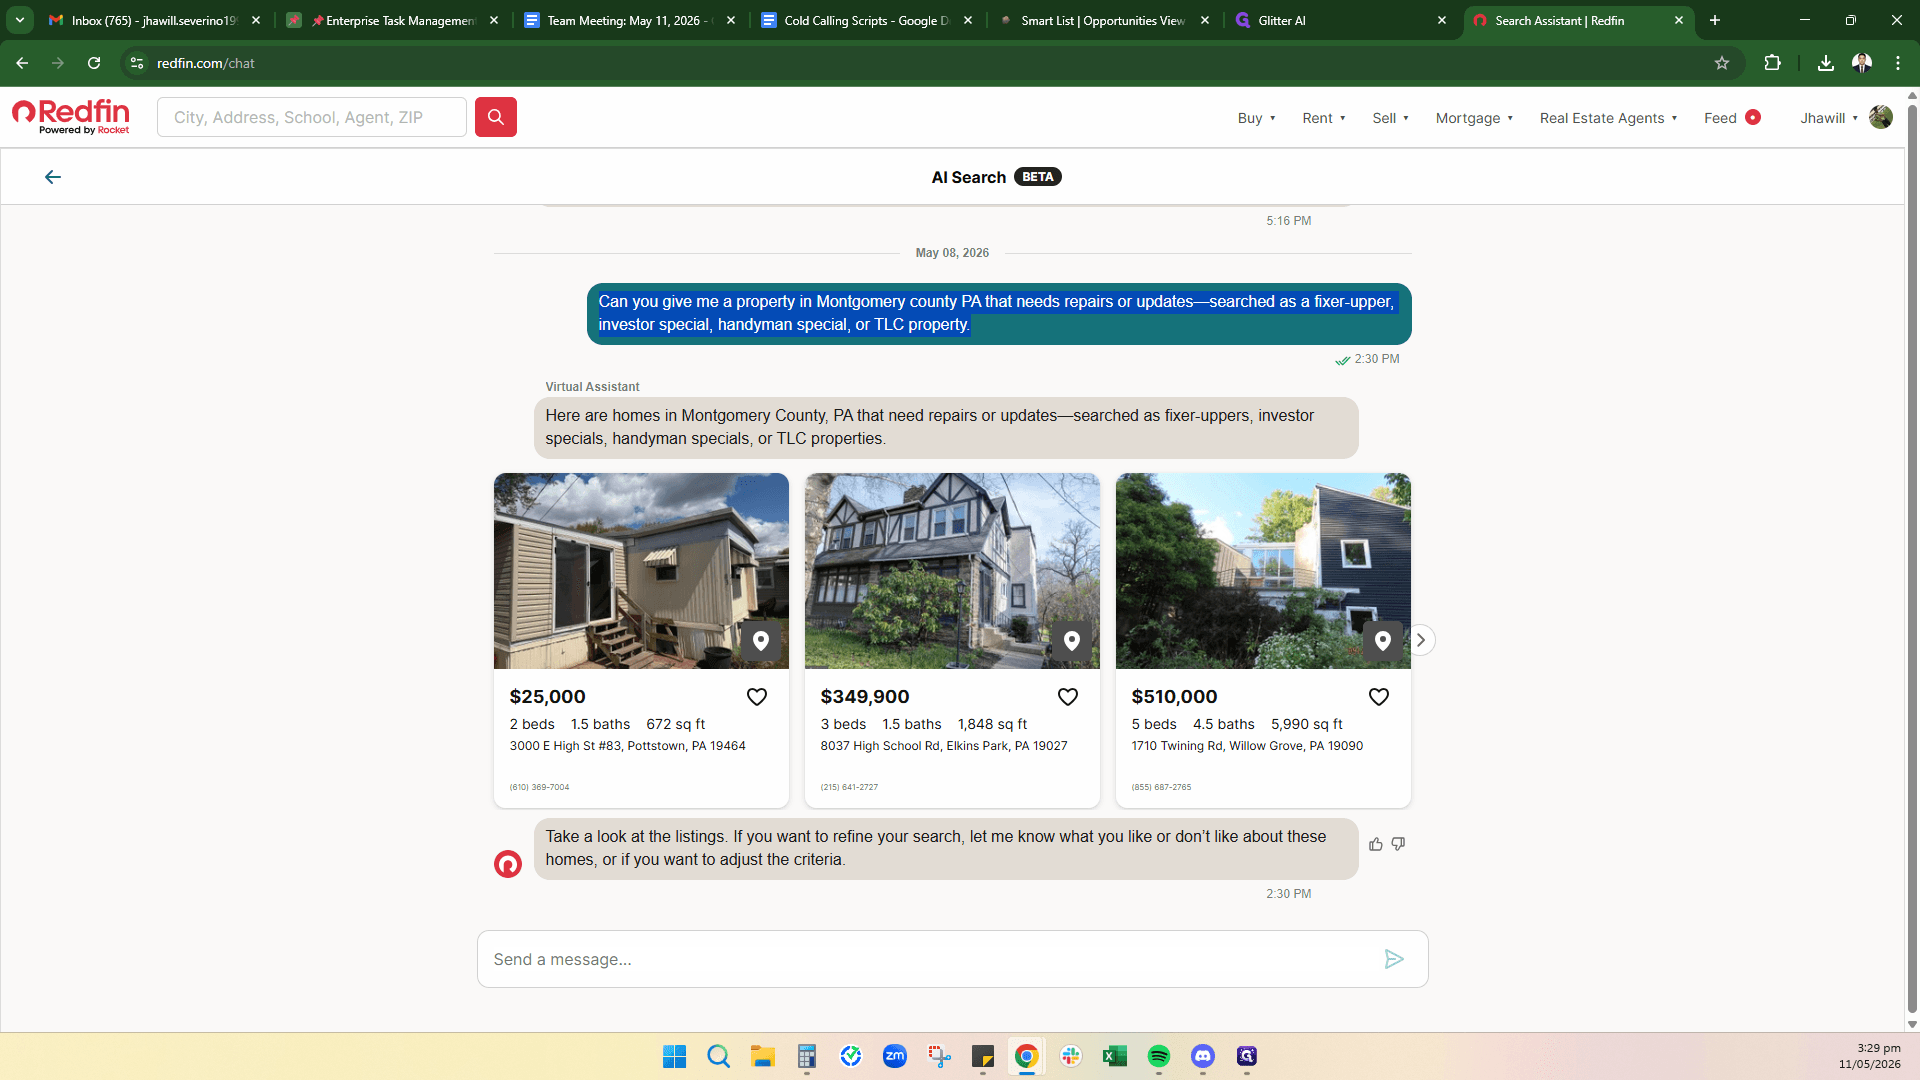Favorite the $25,000 Pottstown listing

pyautogui.click(x=757, y=697)
